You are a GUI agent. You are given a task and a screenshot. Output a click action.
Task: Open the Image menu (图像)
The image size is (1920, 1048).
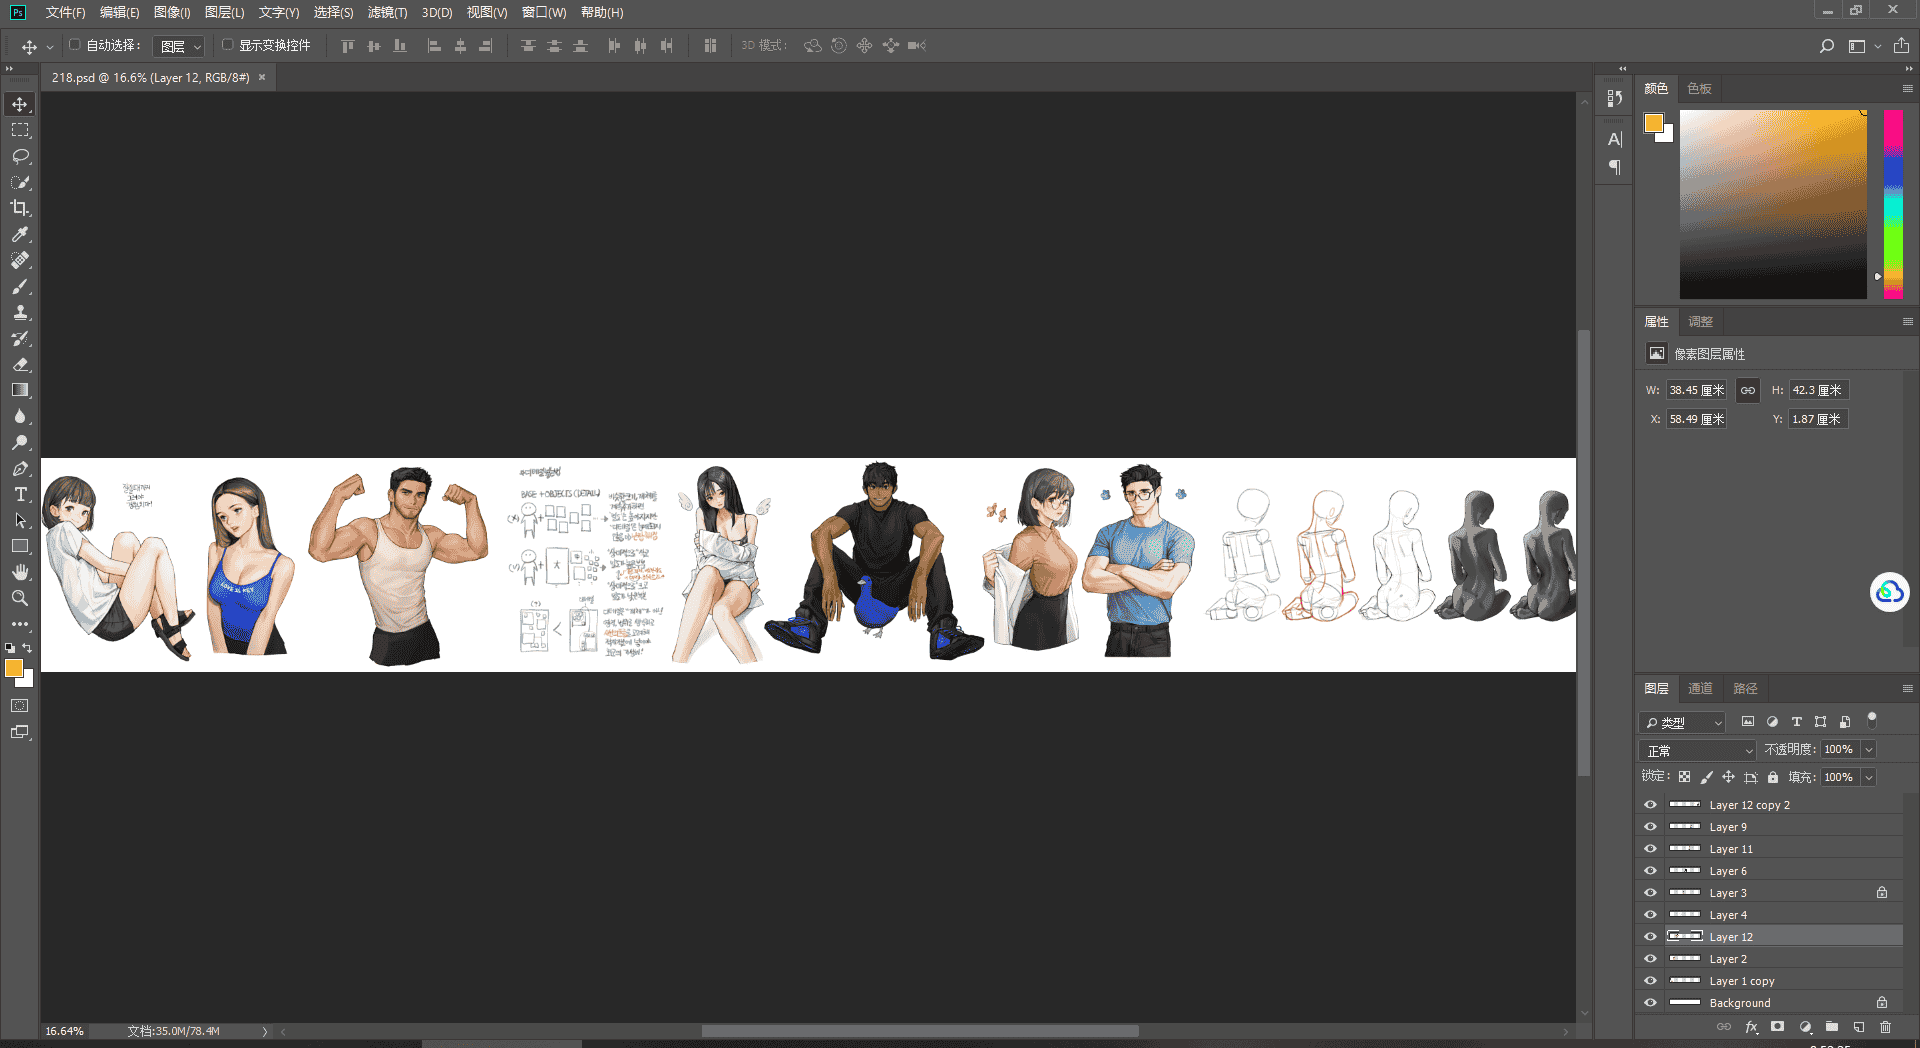click(x=172, y=12)
